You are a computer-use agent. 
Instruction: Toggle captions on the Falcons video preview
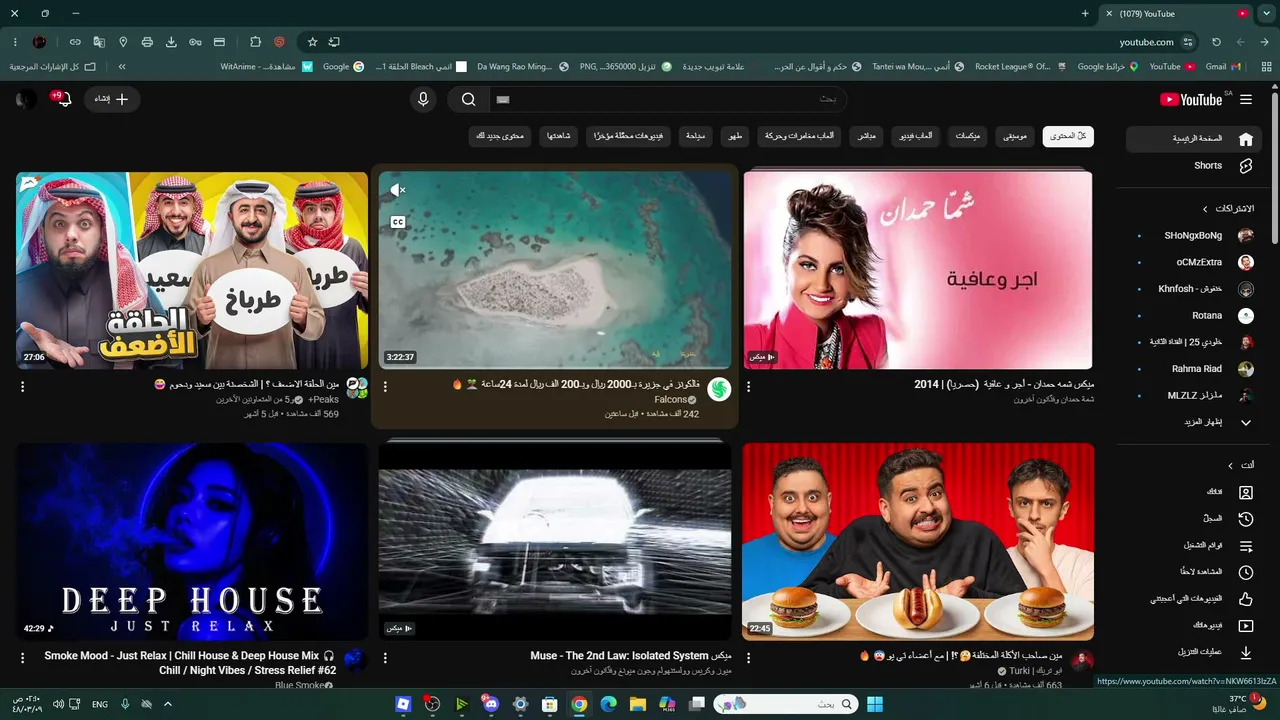(397, 222)
